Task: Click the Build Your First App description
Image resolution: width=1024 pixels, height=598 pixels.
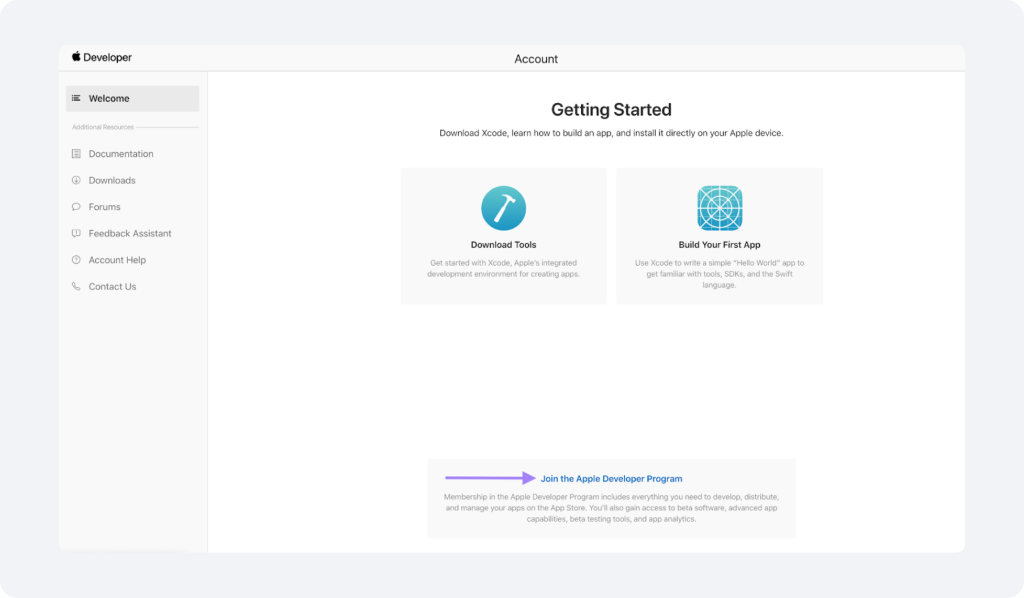Action: click(719, 274)
